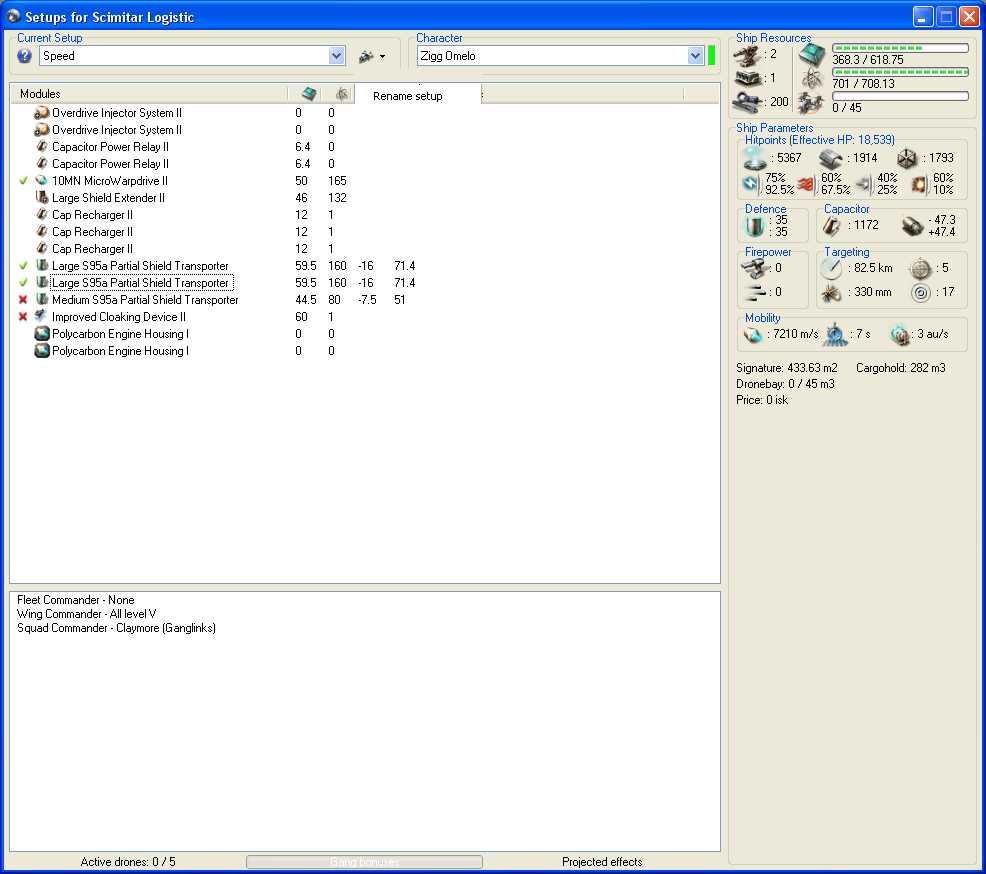Open the Current Setup dropdown arrow
Image resolution: width=986 pixels, height=874 pixels.
tap(336, 56)
